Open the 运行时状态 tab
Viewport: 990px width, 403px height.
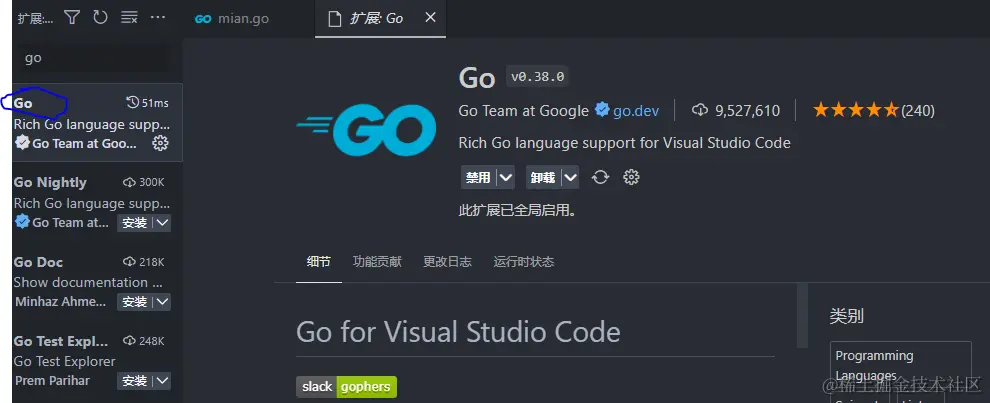click(x=523, y=262)
